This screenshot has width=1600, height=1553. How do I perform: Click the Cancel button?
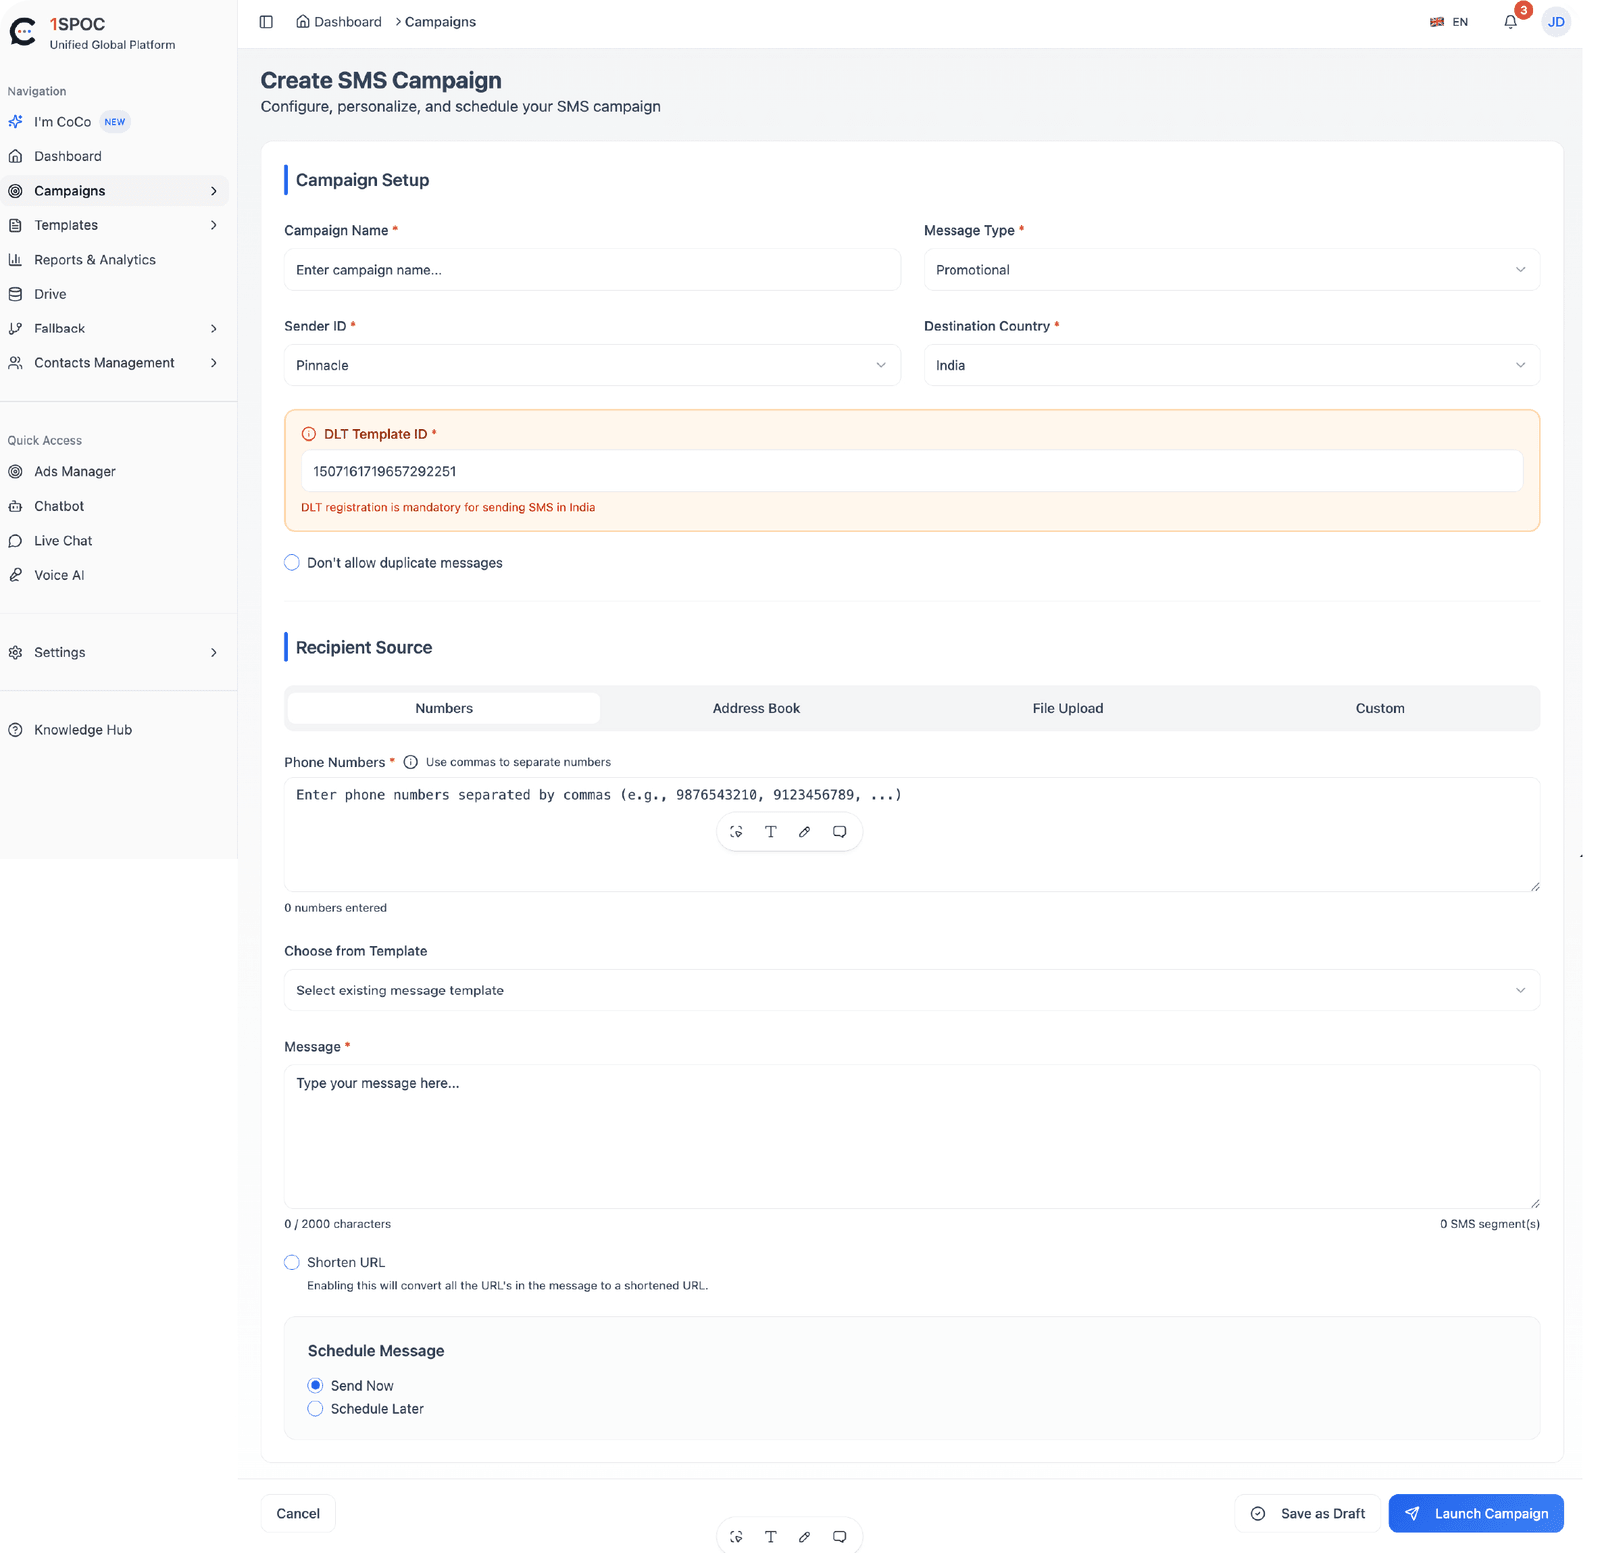[x=298, y=1513]
